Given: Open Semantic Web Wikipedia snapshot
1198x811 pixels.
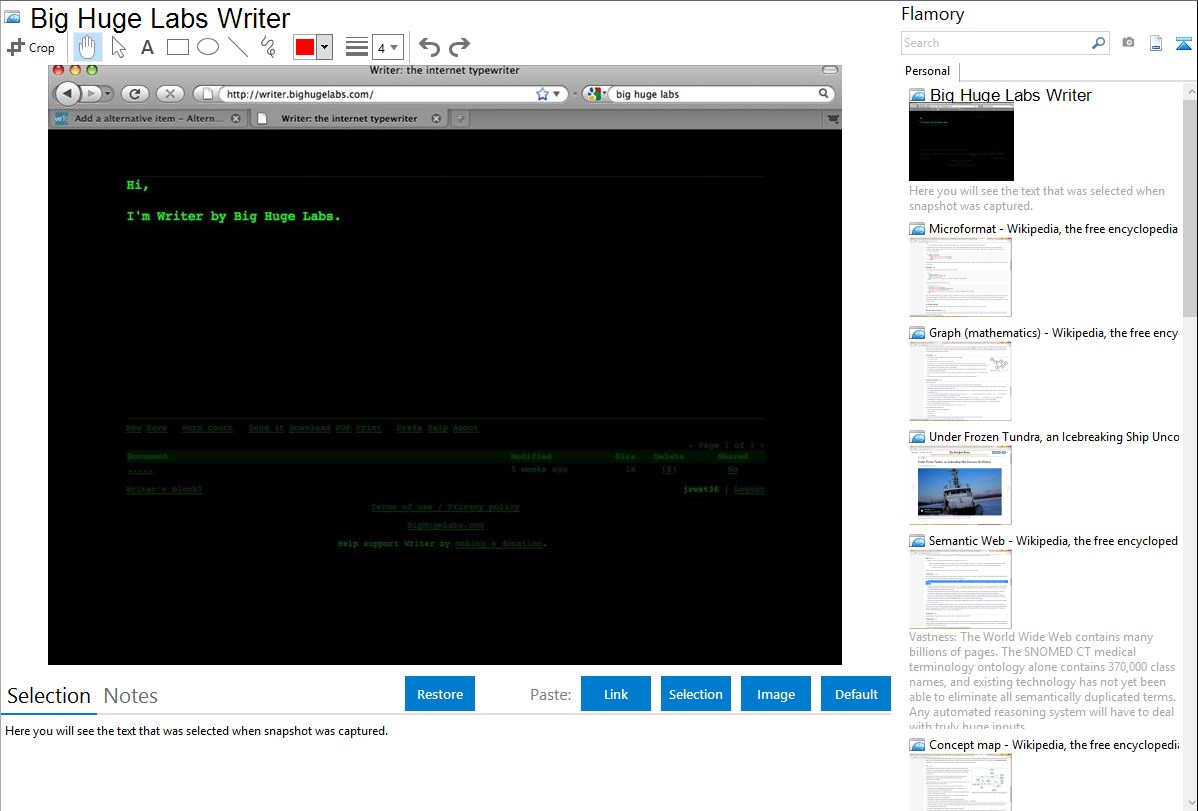Looking at the screenshot, I should tap(1053, 540).
